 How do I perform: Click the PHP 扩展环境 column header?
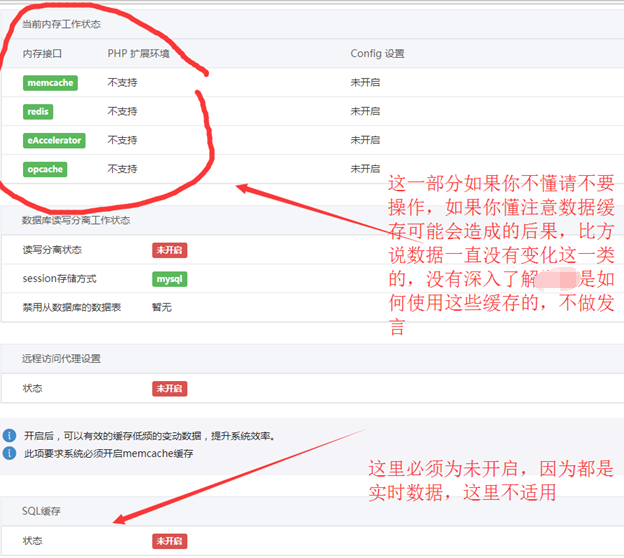pyautogui.click(x=138, y=54)
